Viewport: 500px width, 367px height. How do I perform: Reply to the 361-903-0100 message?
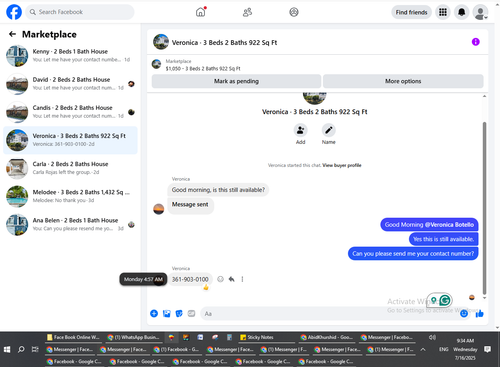(x=231, y=279)
